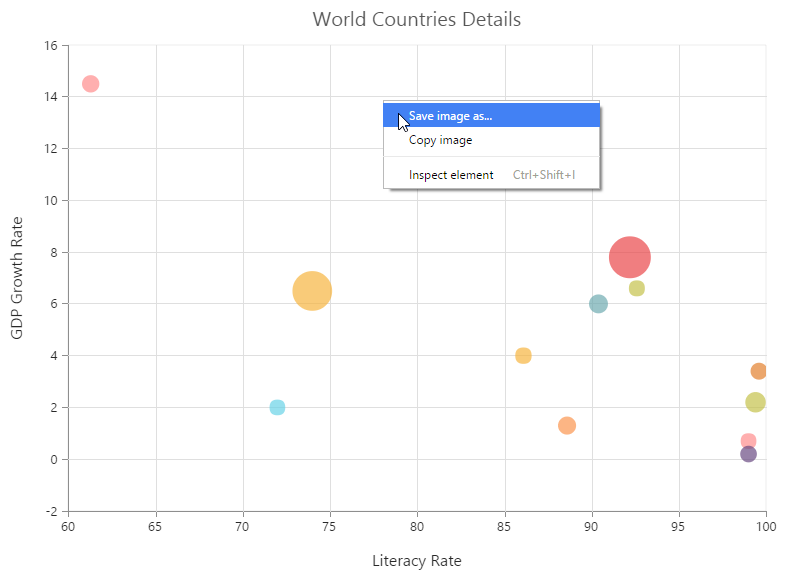Image resolution: width=785 pixels, height=576 pixels.
Task: Click the large red bubble
Action: pyautogui.click(x=629, y=257)
